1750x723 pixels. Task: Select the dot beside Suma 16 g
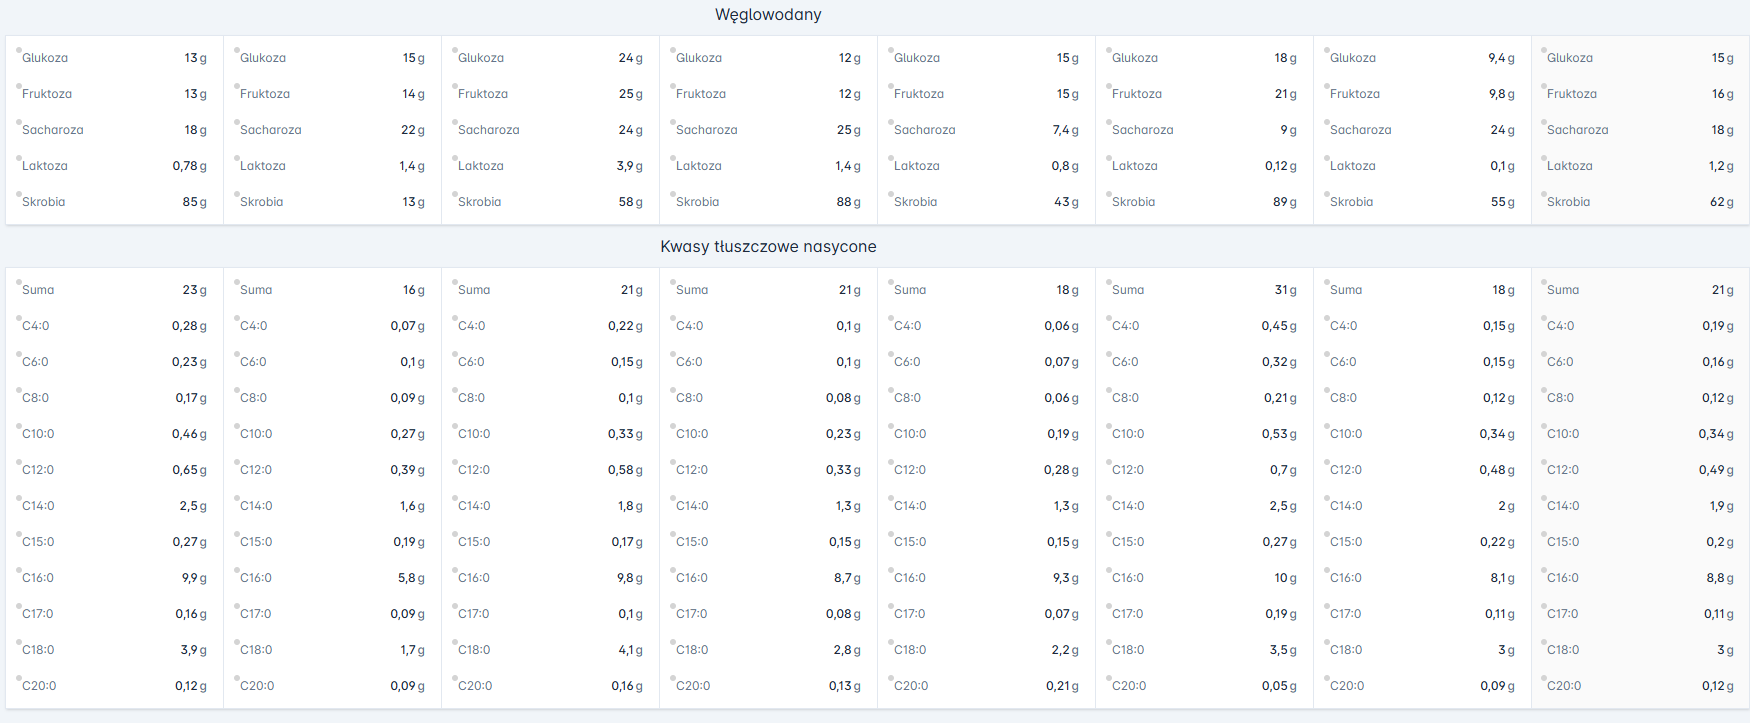(x=236, y=281)
